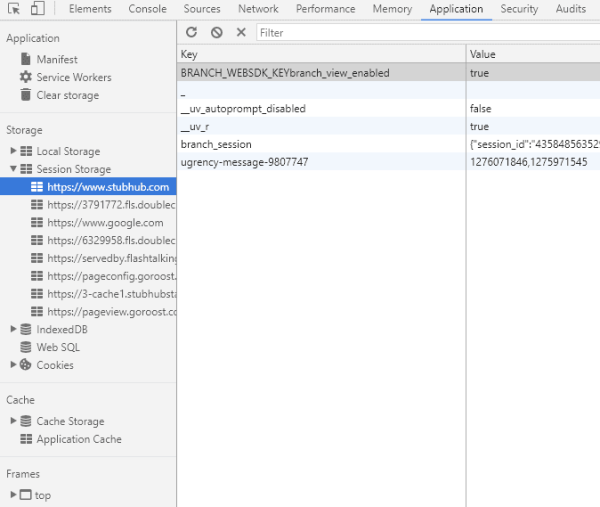Screen dimensions: 600x507
Task: Select the Application tab
Action: (456, 9)
